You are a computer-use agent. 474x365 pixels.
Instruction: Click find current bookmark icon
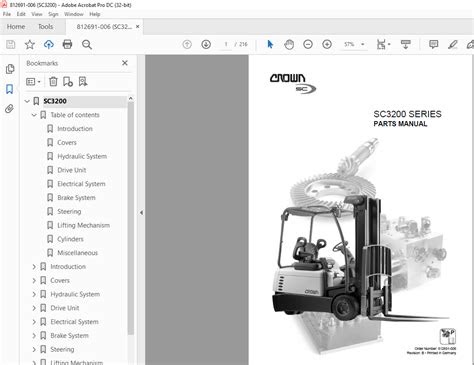[83, 81]
